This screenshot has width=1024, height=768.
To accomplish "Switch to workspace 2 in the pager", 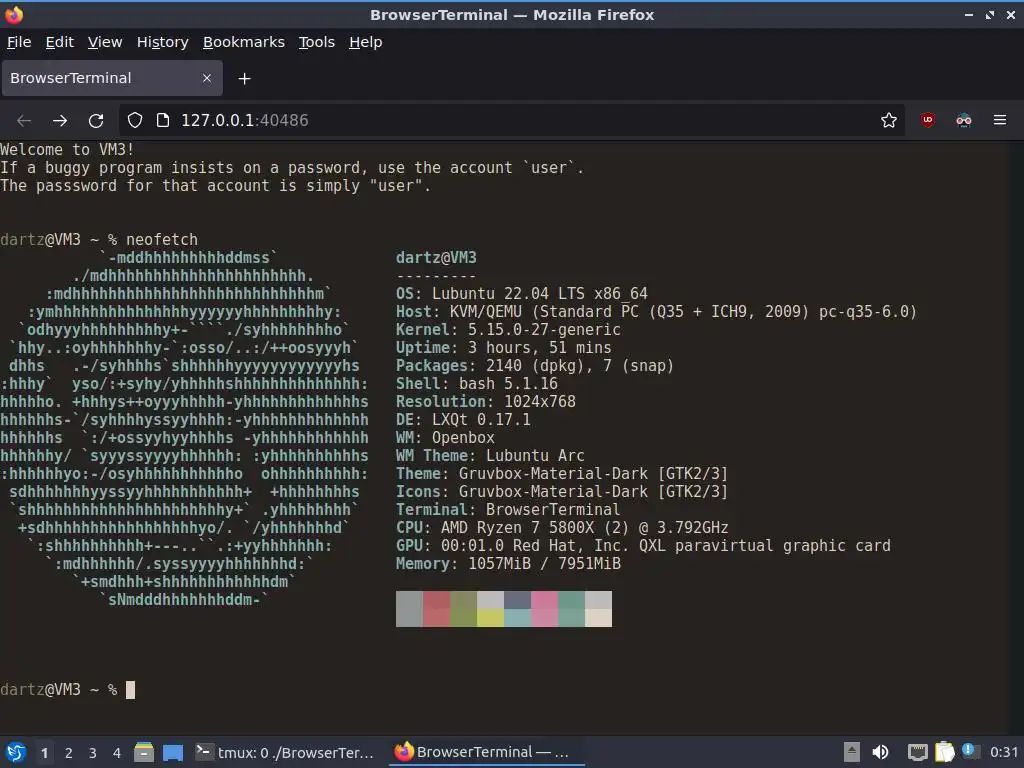I will [x=69, y=753].
